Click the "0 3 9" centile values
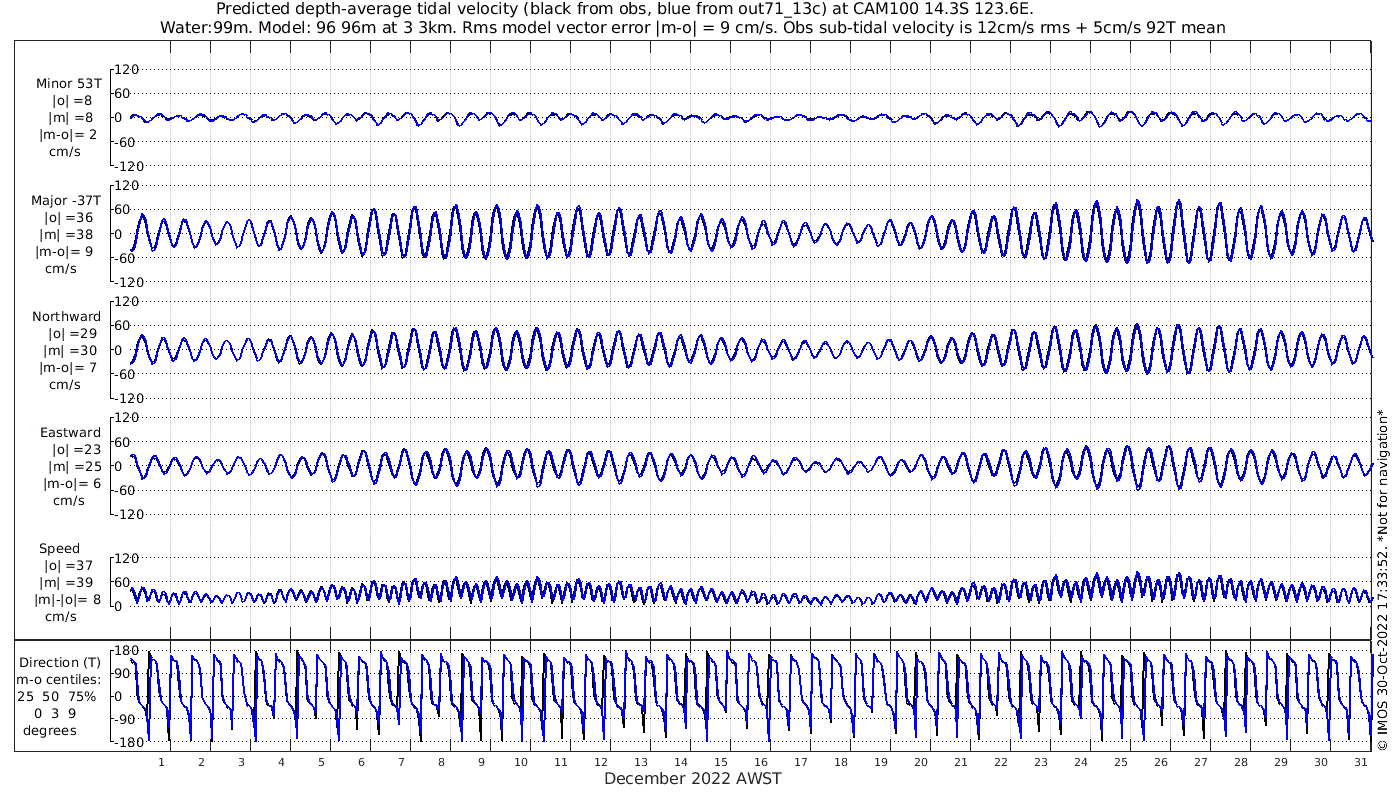This screenshot has height=800, width=1400. click(54, 713)
